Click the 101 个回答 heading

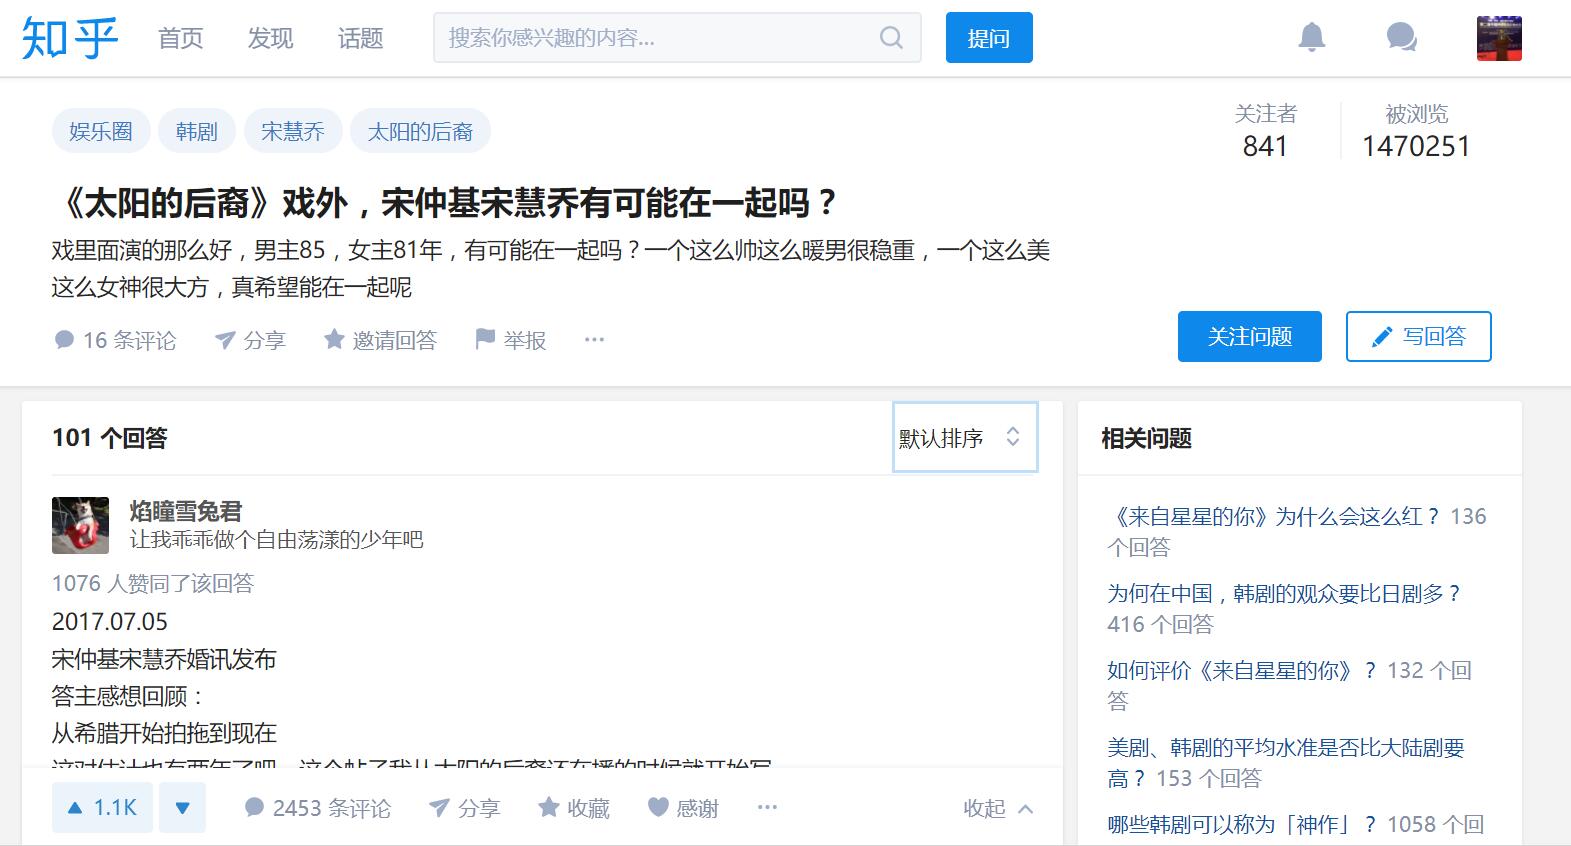click(110, 437)
